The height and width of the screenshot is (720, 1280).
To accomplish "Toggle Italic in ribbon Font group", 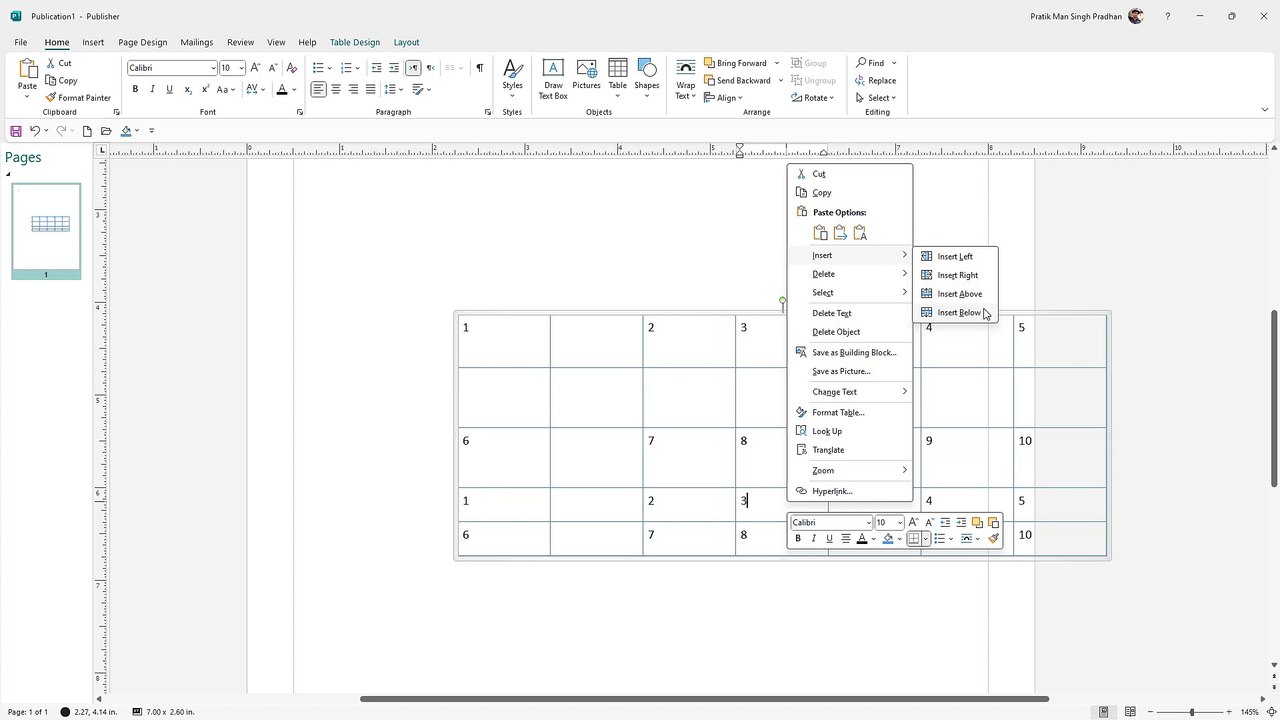I will tap(152, 89).
